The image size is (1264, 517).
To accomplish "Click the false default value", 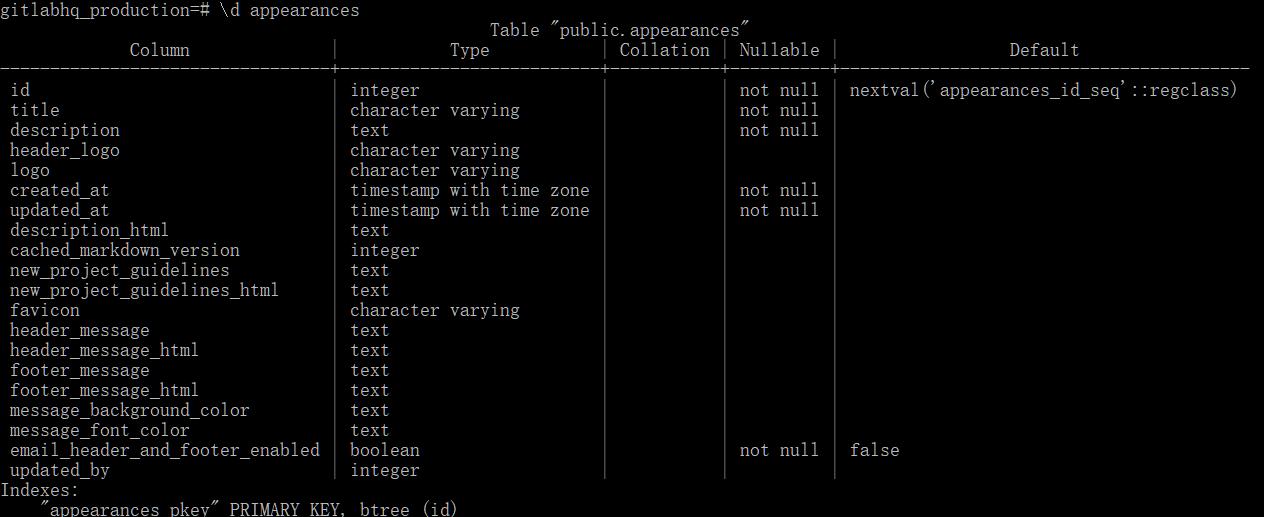I will tap(874, 450).
